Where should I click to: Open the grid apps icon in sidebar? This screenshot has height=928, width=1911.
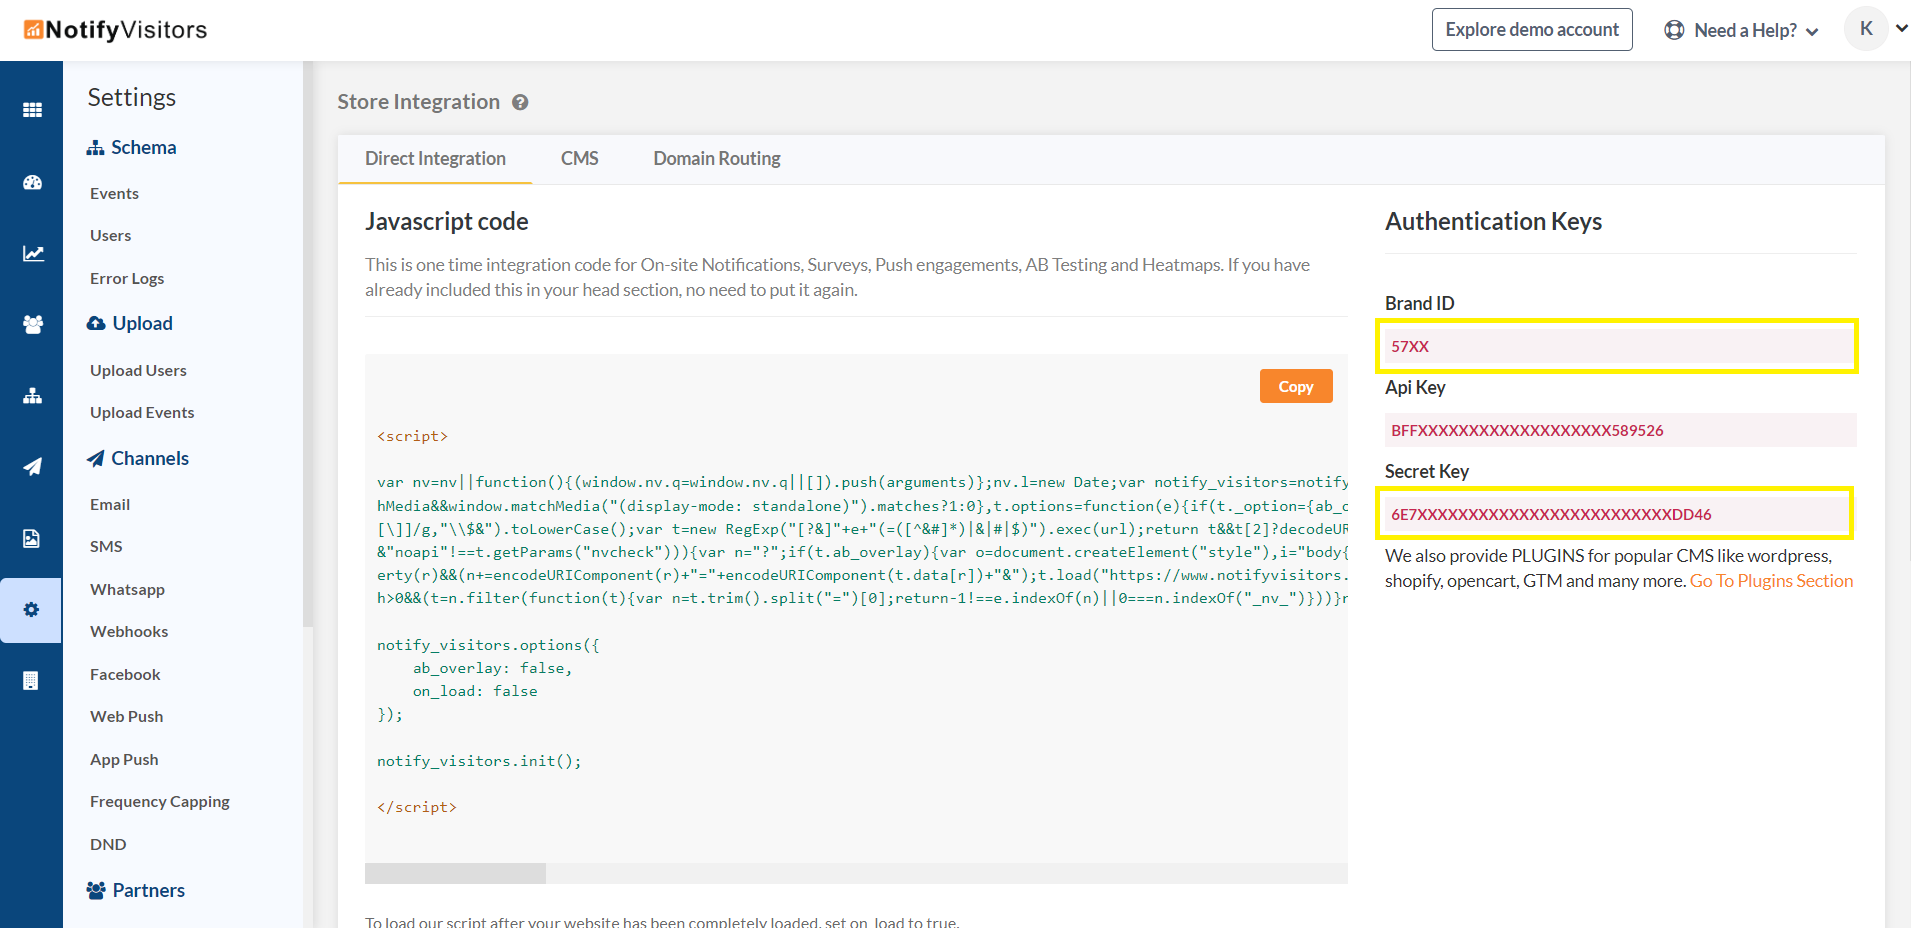pyautogui.click(x=32, y=110)
